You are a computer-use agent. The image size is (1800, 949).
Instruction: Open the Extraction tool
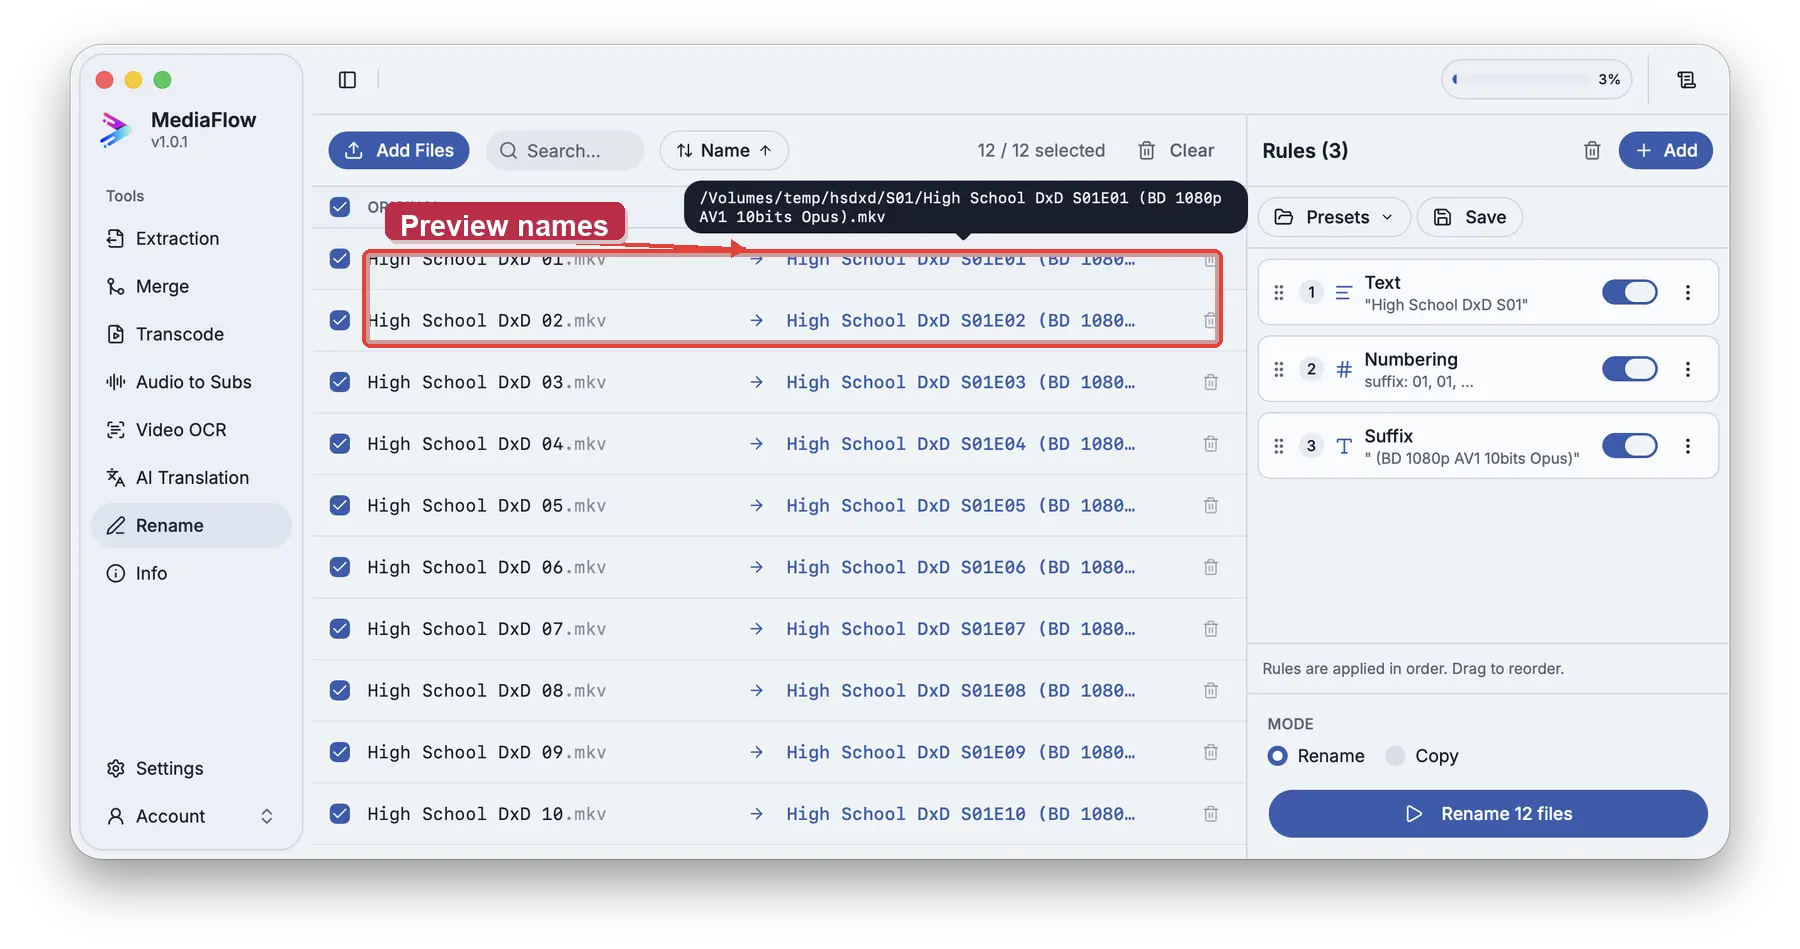click(x=190, y=238)
